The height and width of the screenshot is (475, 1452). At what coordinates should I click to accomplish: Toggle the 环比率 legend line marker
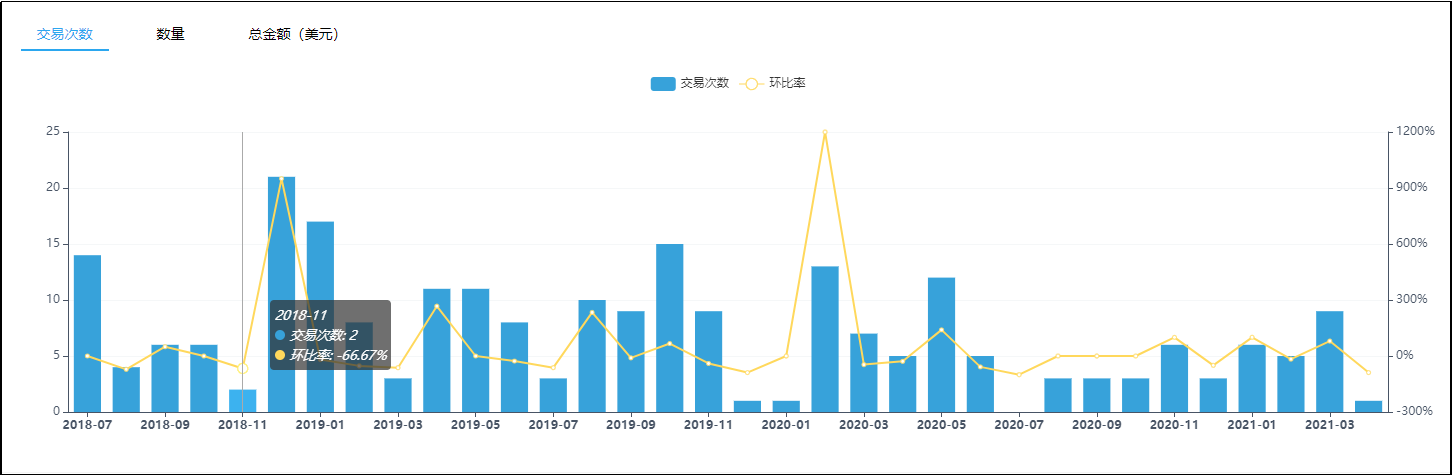tap(752, 84)
